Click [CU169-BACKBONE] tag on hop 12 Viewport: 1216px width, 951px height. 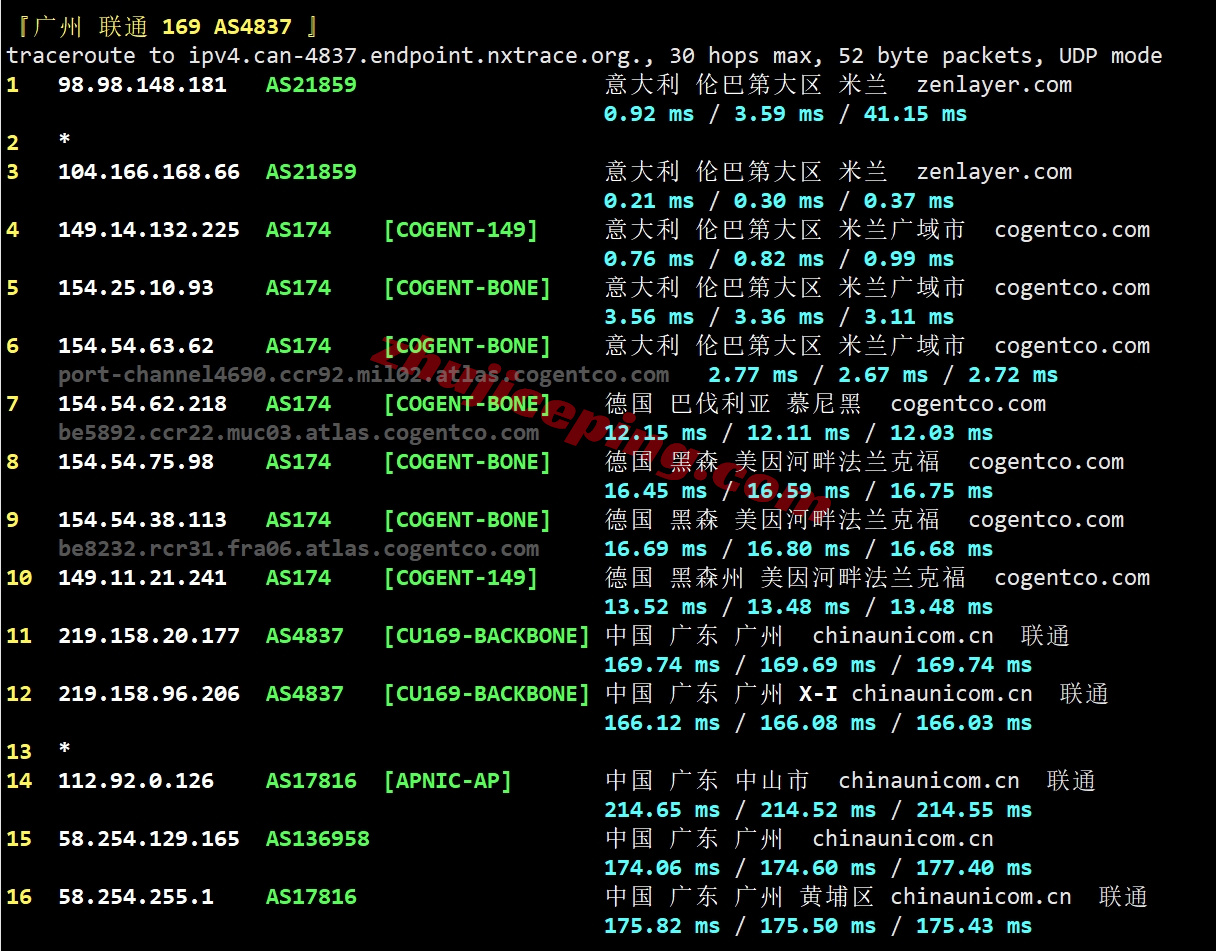pos(487,694)
